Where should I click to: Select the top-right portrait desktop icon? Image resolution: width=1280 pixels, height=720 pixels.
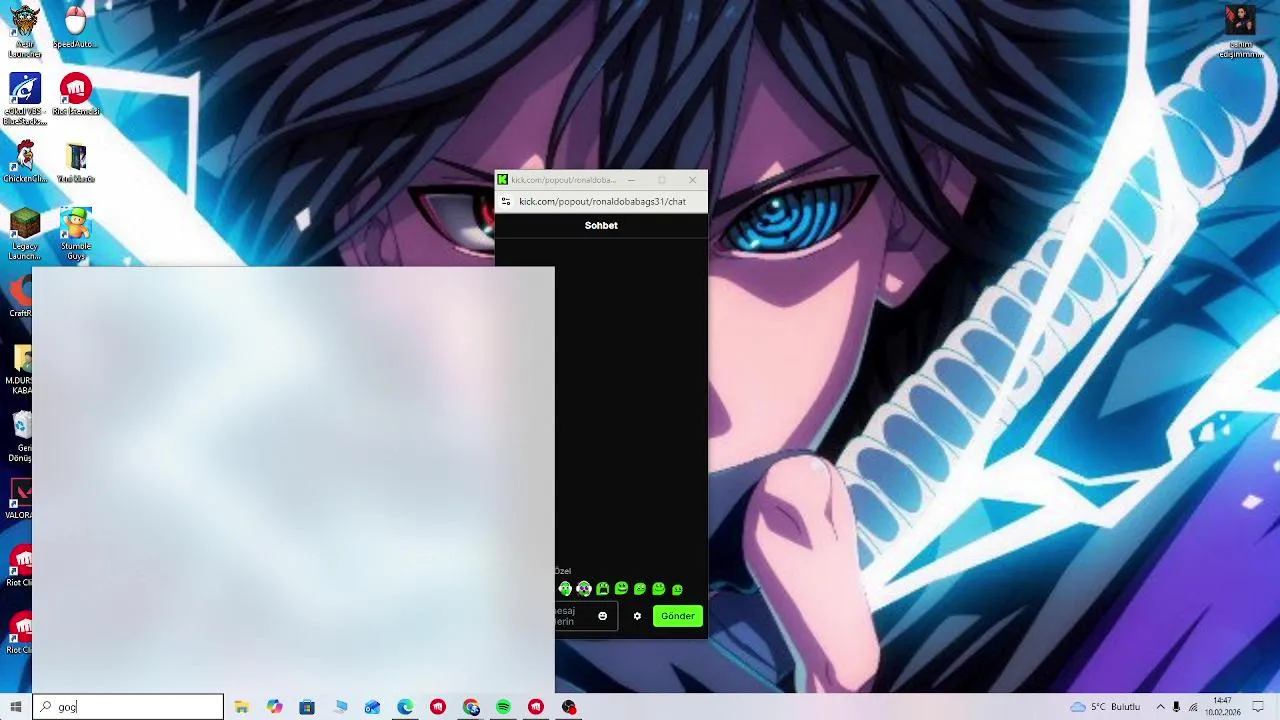[x=1240, y=31]
